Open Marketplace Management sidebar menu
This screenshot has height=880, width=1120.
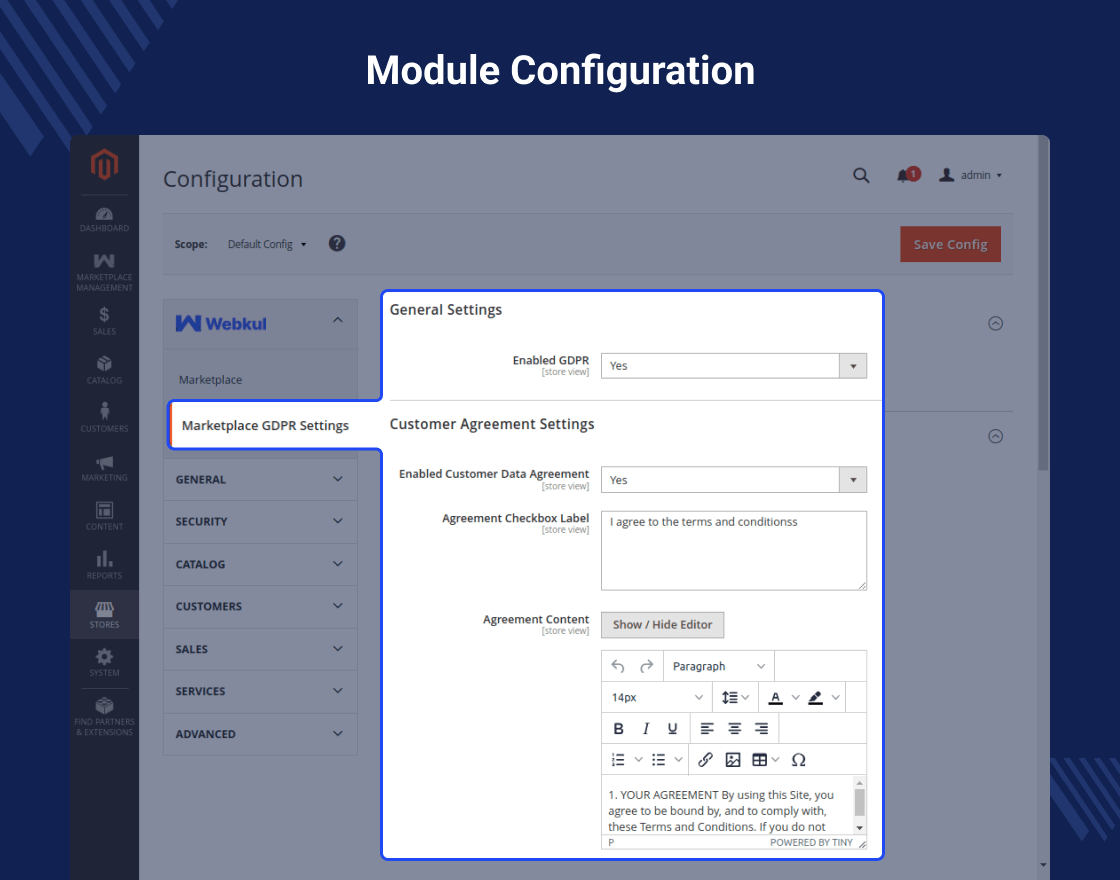click(x=104, y=272)
